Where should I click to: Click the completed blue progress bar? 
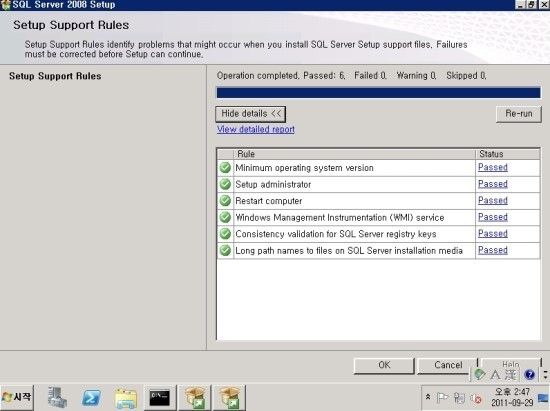click(x=378, y=93)
